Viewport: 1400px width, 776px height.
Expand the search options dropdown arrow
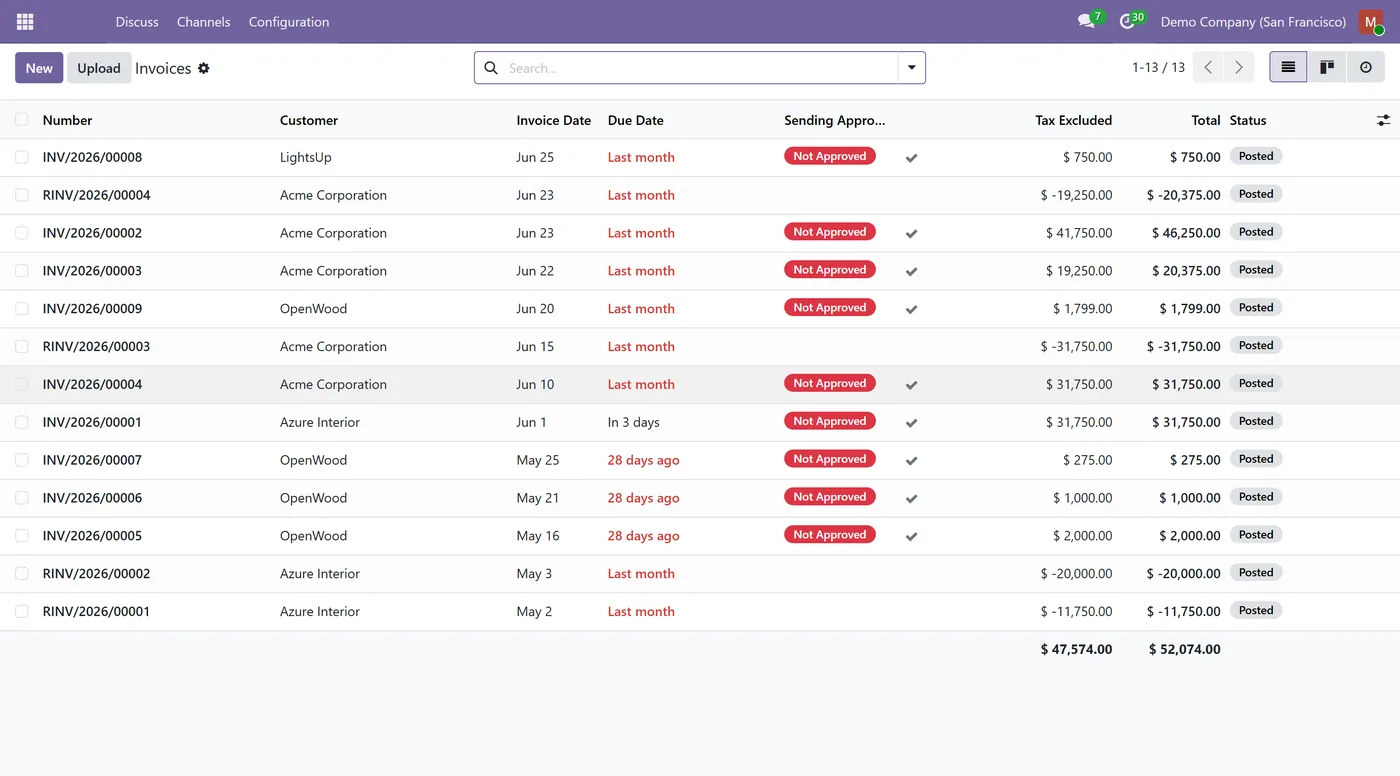point(912,68)
